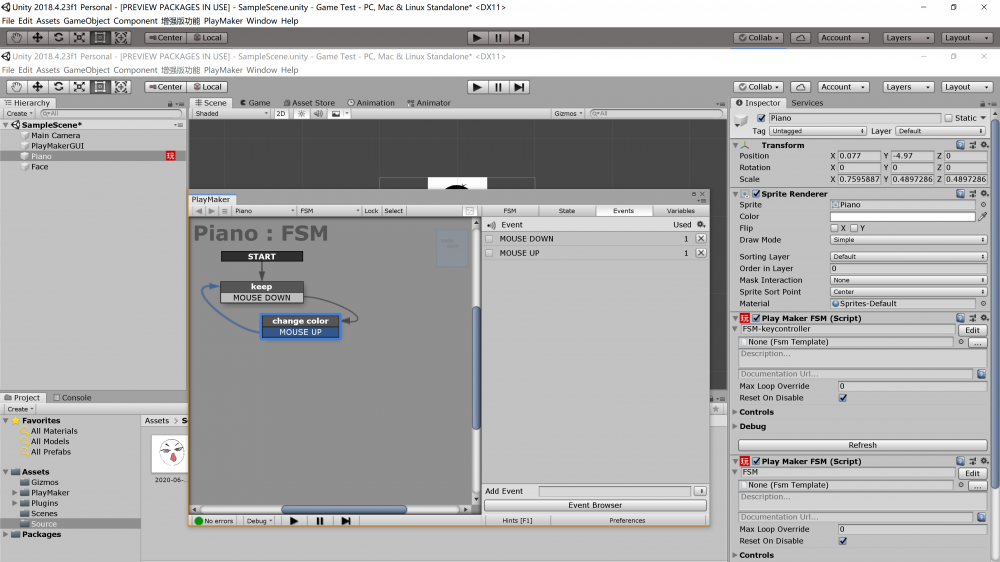Select the Scale tool in lower toolbar
The image size is (1000, 562).
(x=79, y=87)
